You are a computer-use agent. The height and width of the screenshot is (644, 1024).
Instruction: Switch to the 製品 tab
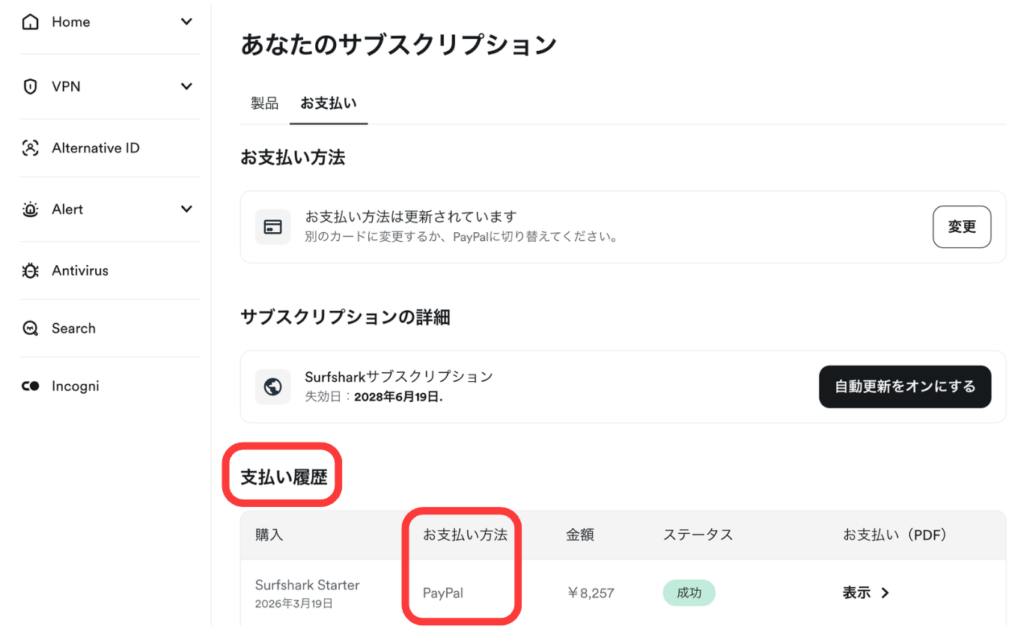point(264,103)
